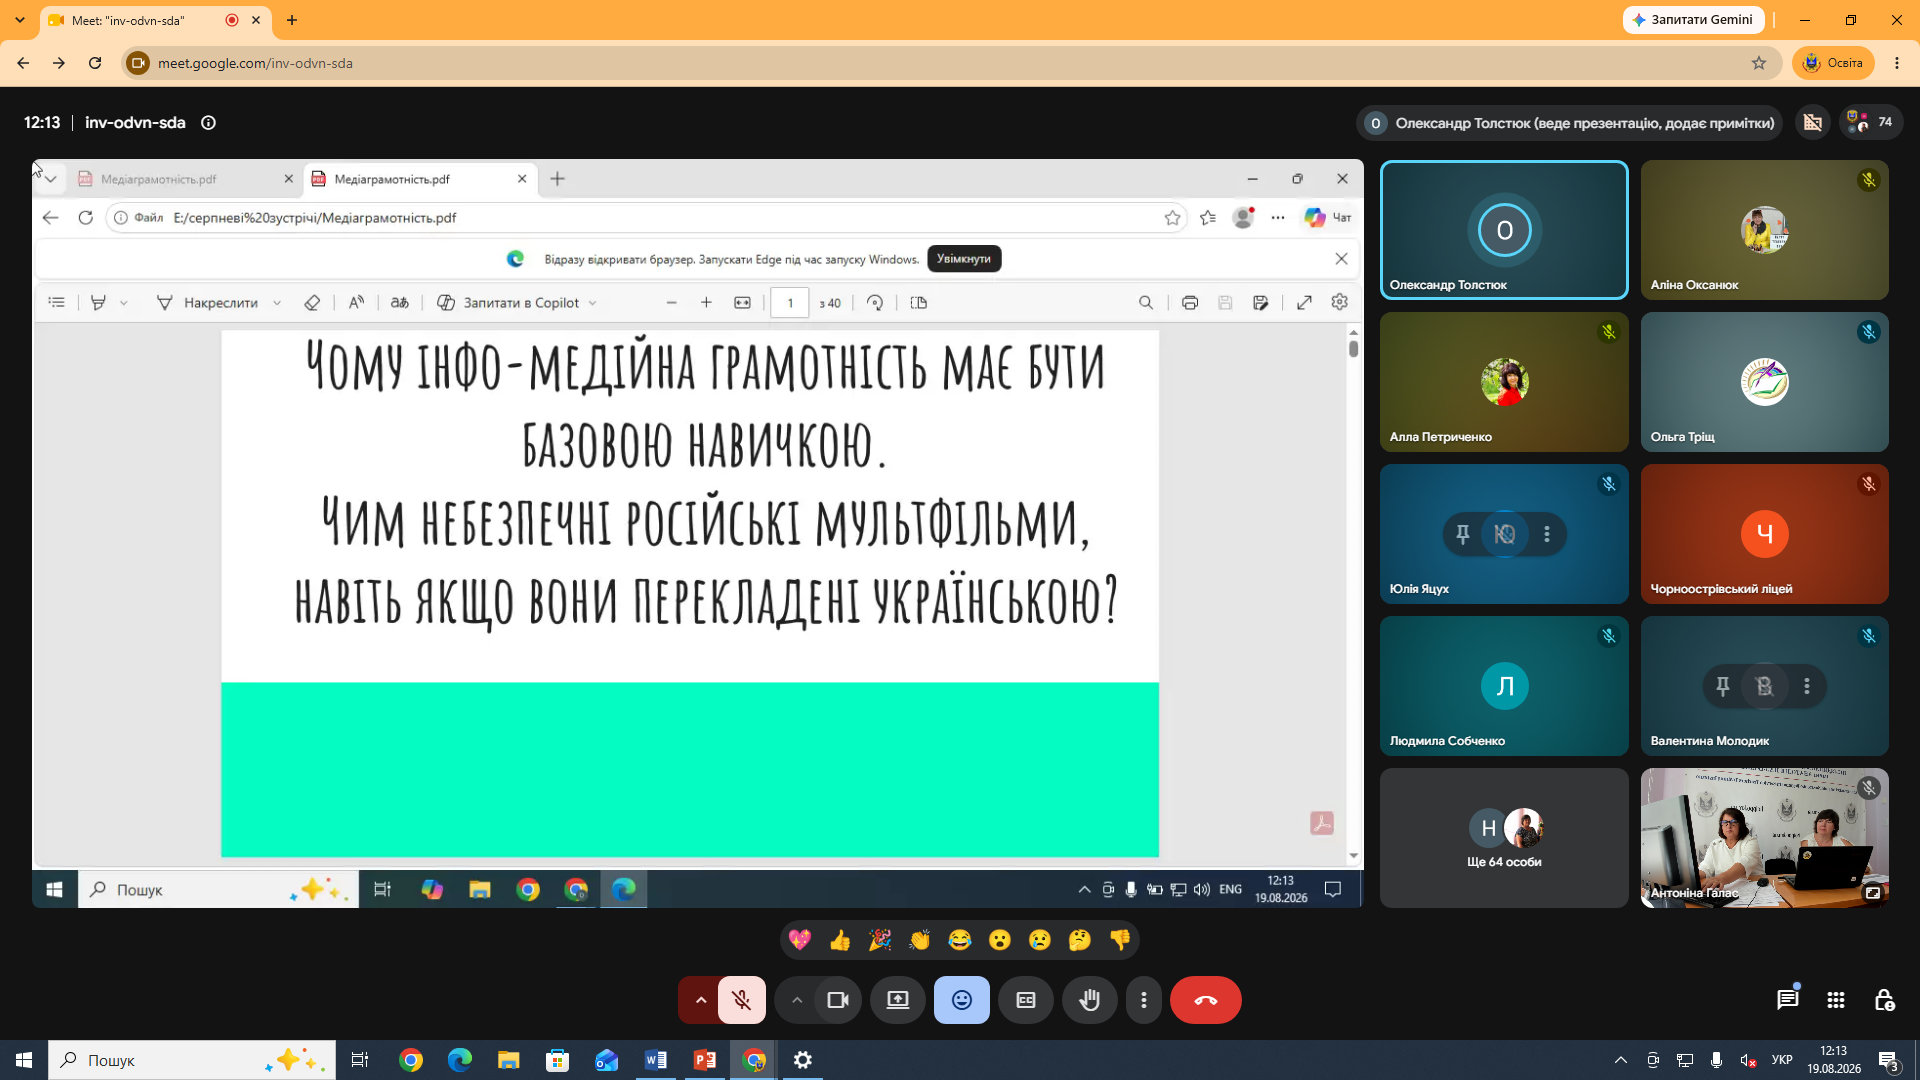This screenshot has height=1080, width=1920.
Task: Open the Windows notification center
Action: 1889,1060
